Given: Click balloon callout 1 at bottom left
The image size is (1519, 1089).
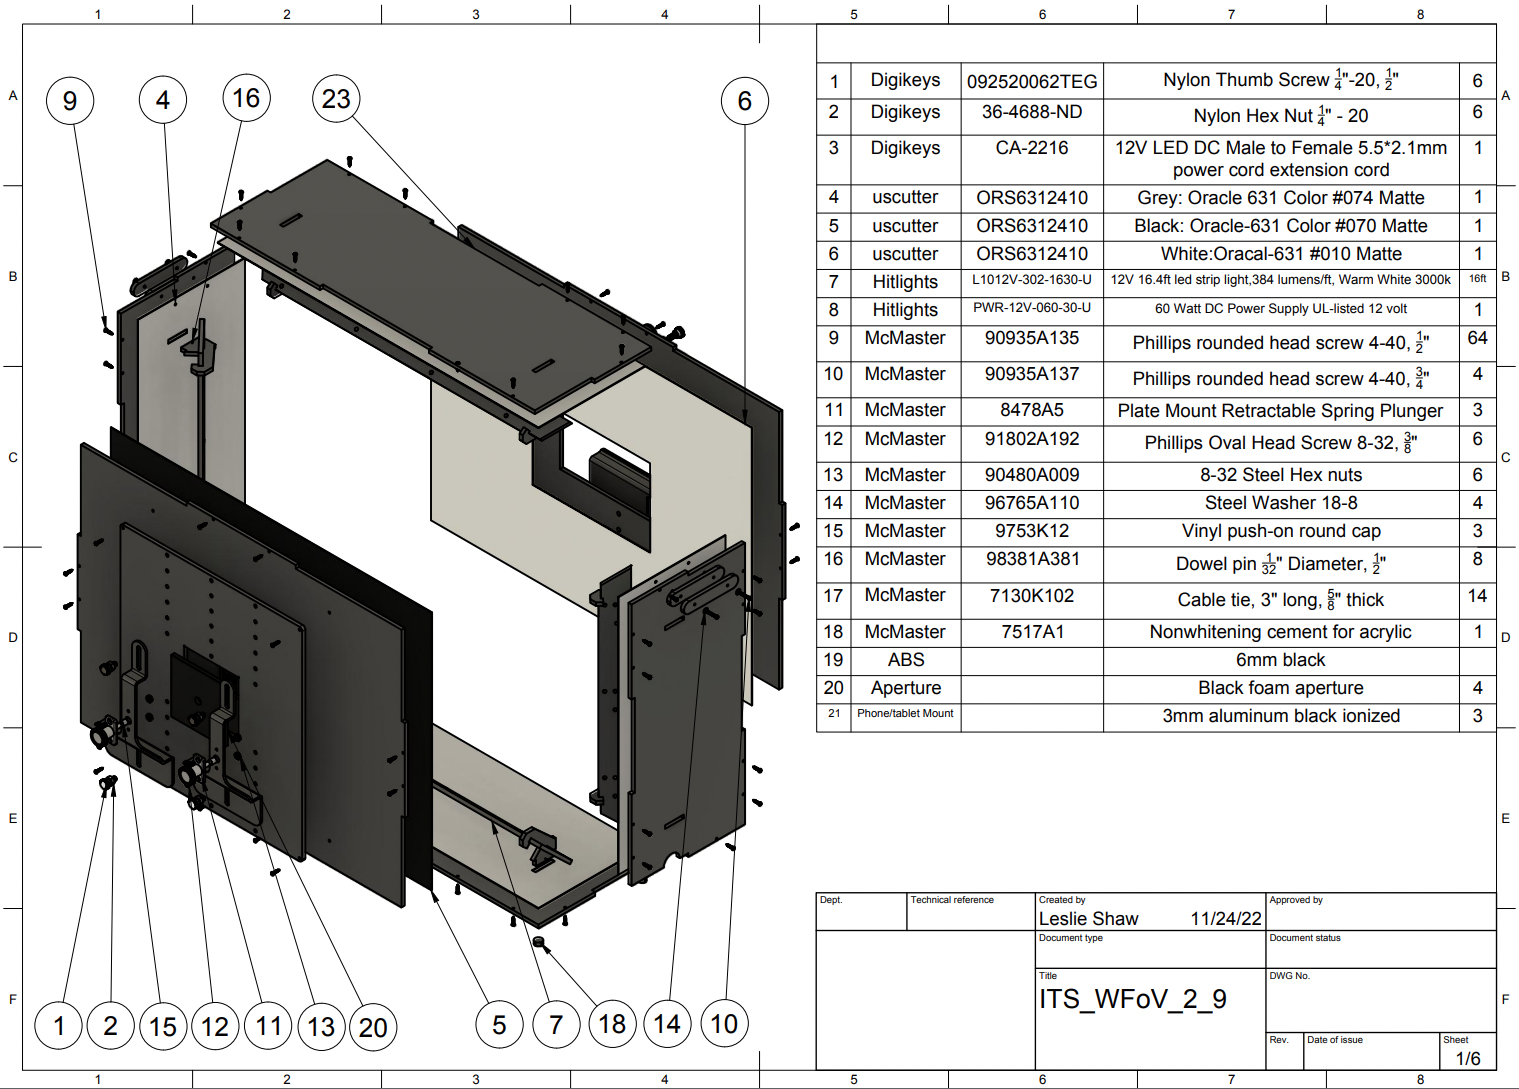Looking at the screenshot, I should coord(59,1025).
